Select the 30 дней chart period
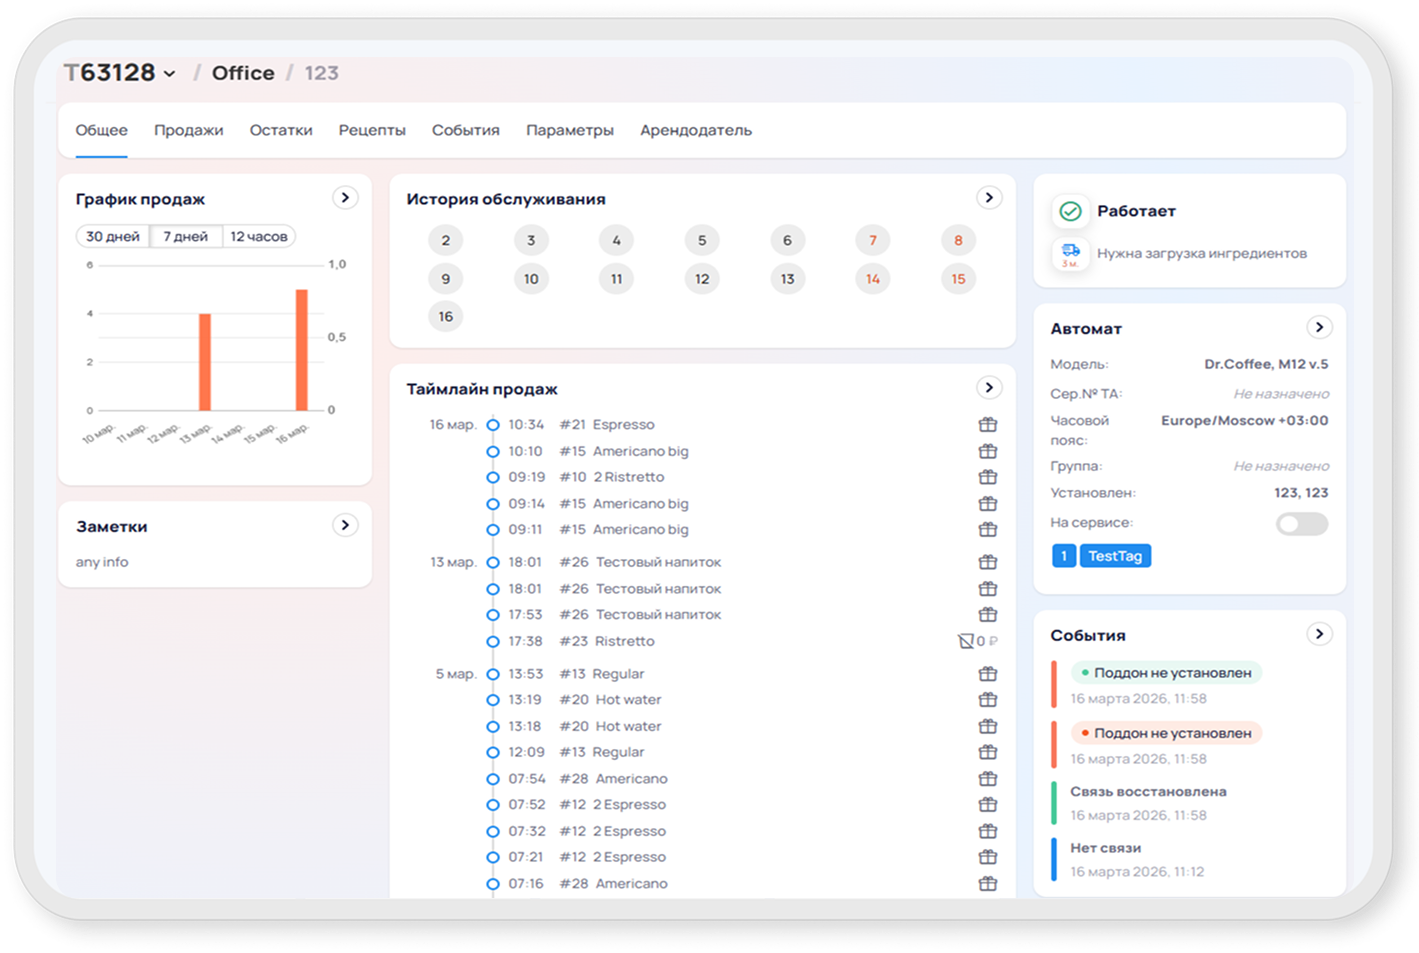 (113, 237)
